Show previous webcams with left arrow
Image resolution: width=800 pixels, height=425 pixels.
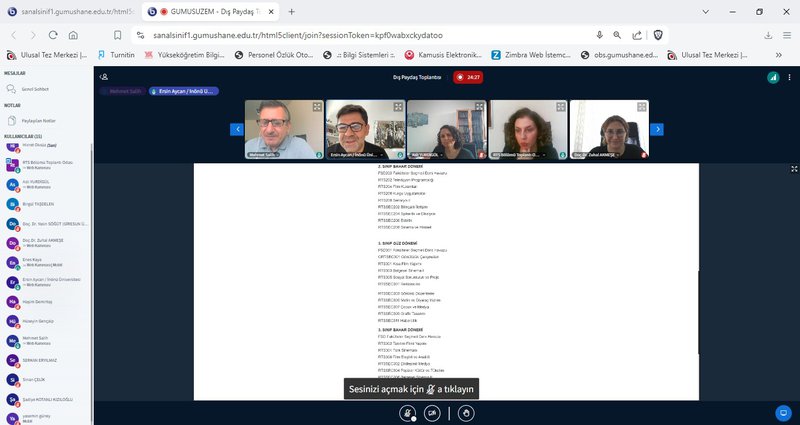pos(237,129)
